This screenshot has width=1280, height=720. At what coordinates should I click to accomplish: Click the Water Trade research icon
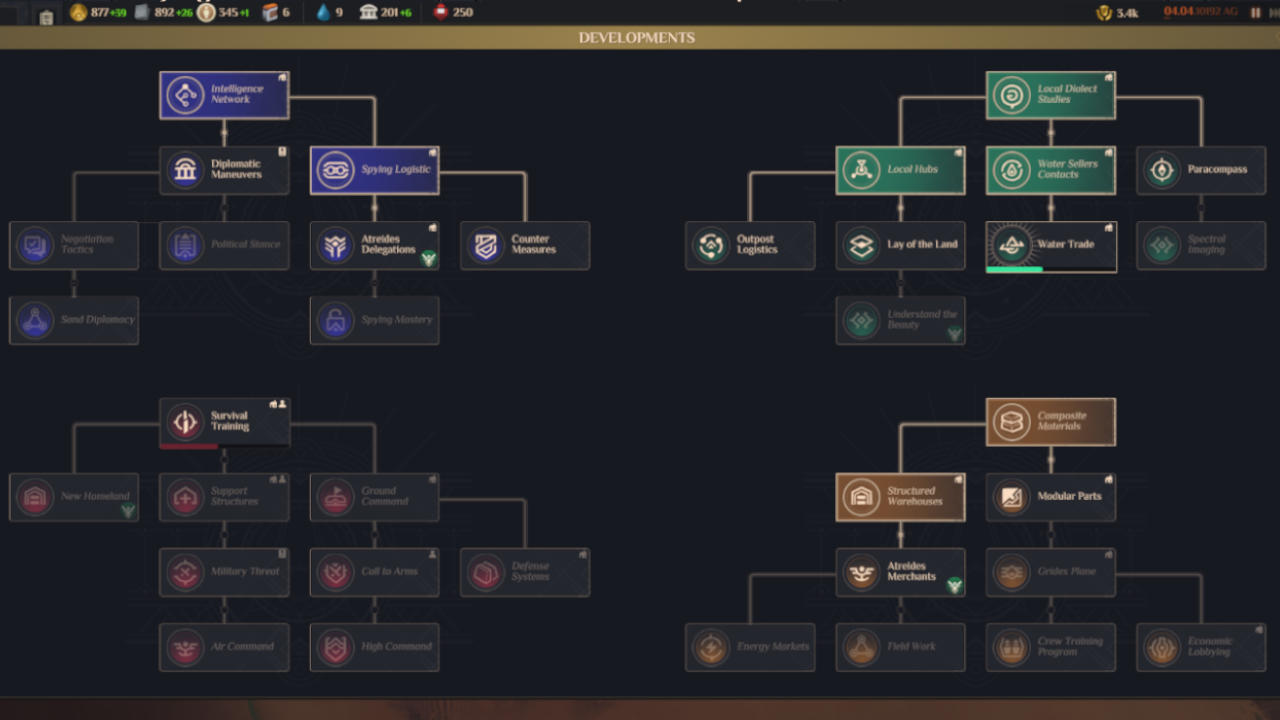click(1011, 245)
